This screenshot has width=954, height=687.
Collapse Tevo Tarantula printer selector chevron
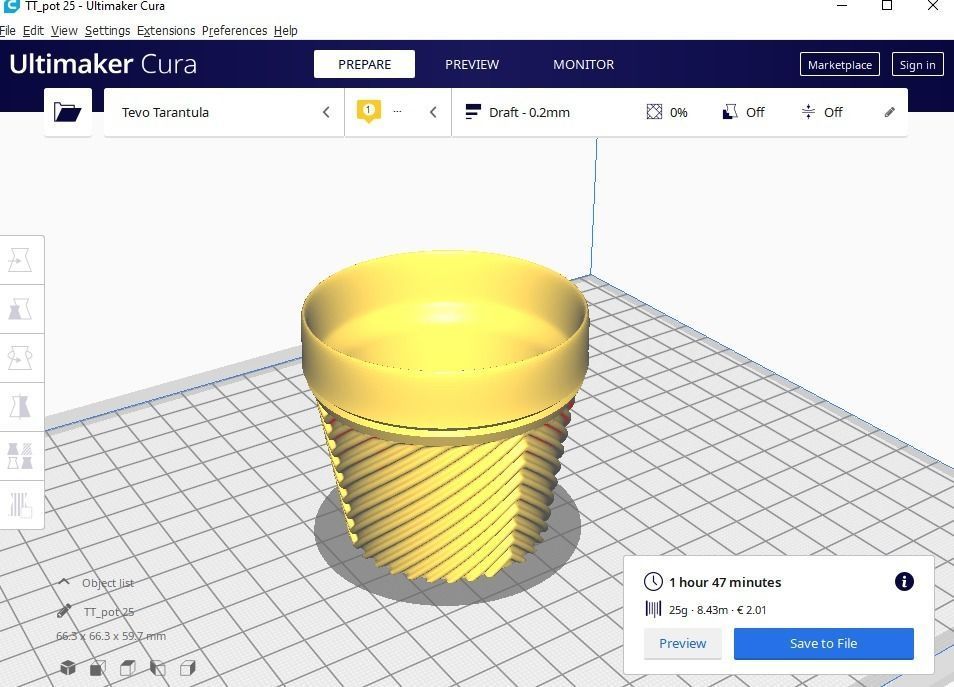pyautogui.click(x=326, y=112)
